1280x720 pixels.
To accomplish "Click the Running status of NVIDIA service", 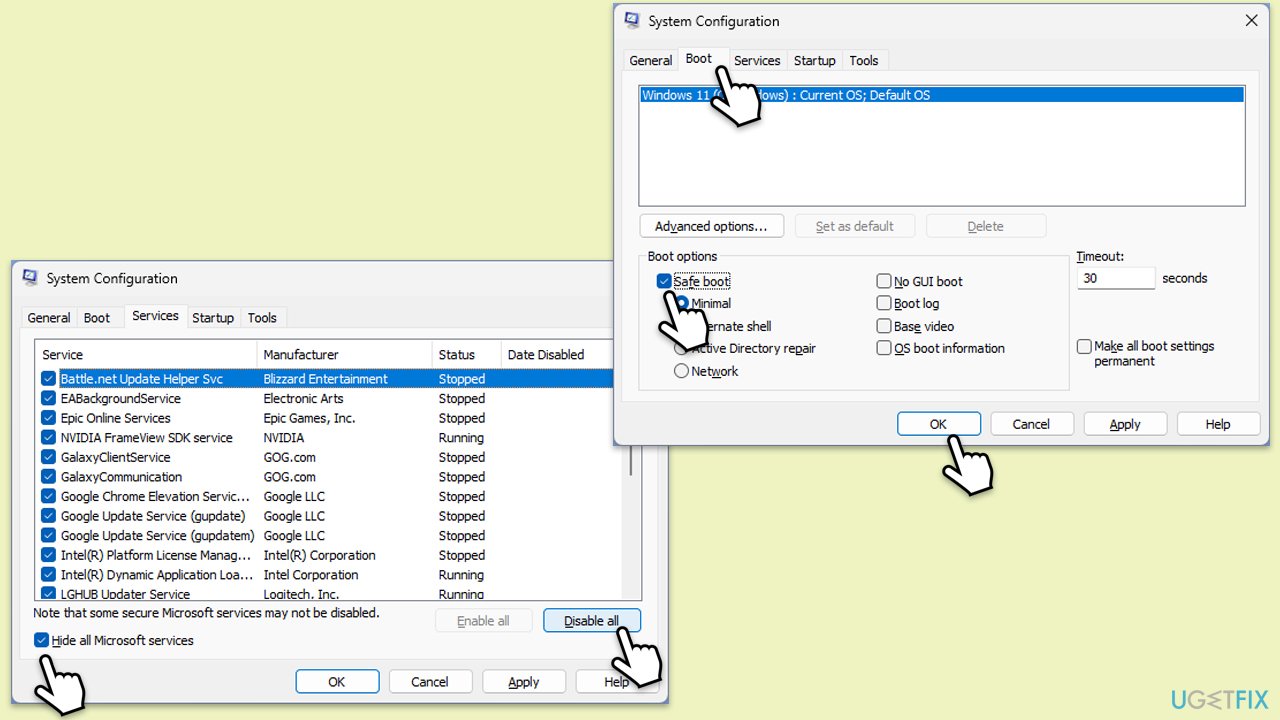I will pyautogui.click(x=461, y=437).
